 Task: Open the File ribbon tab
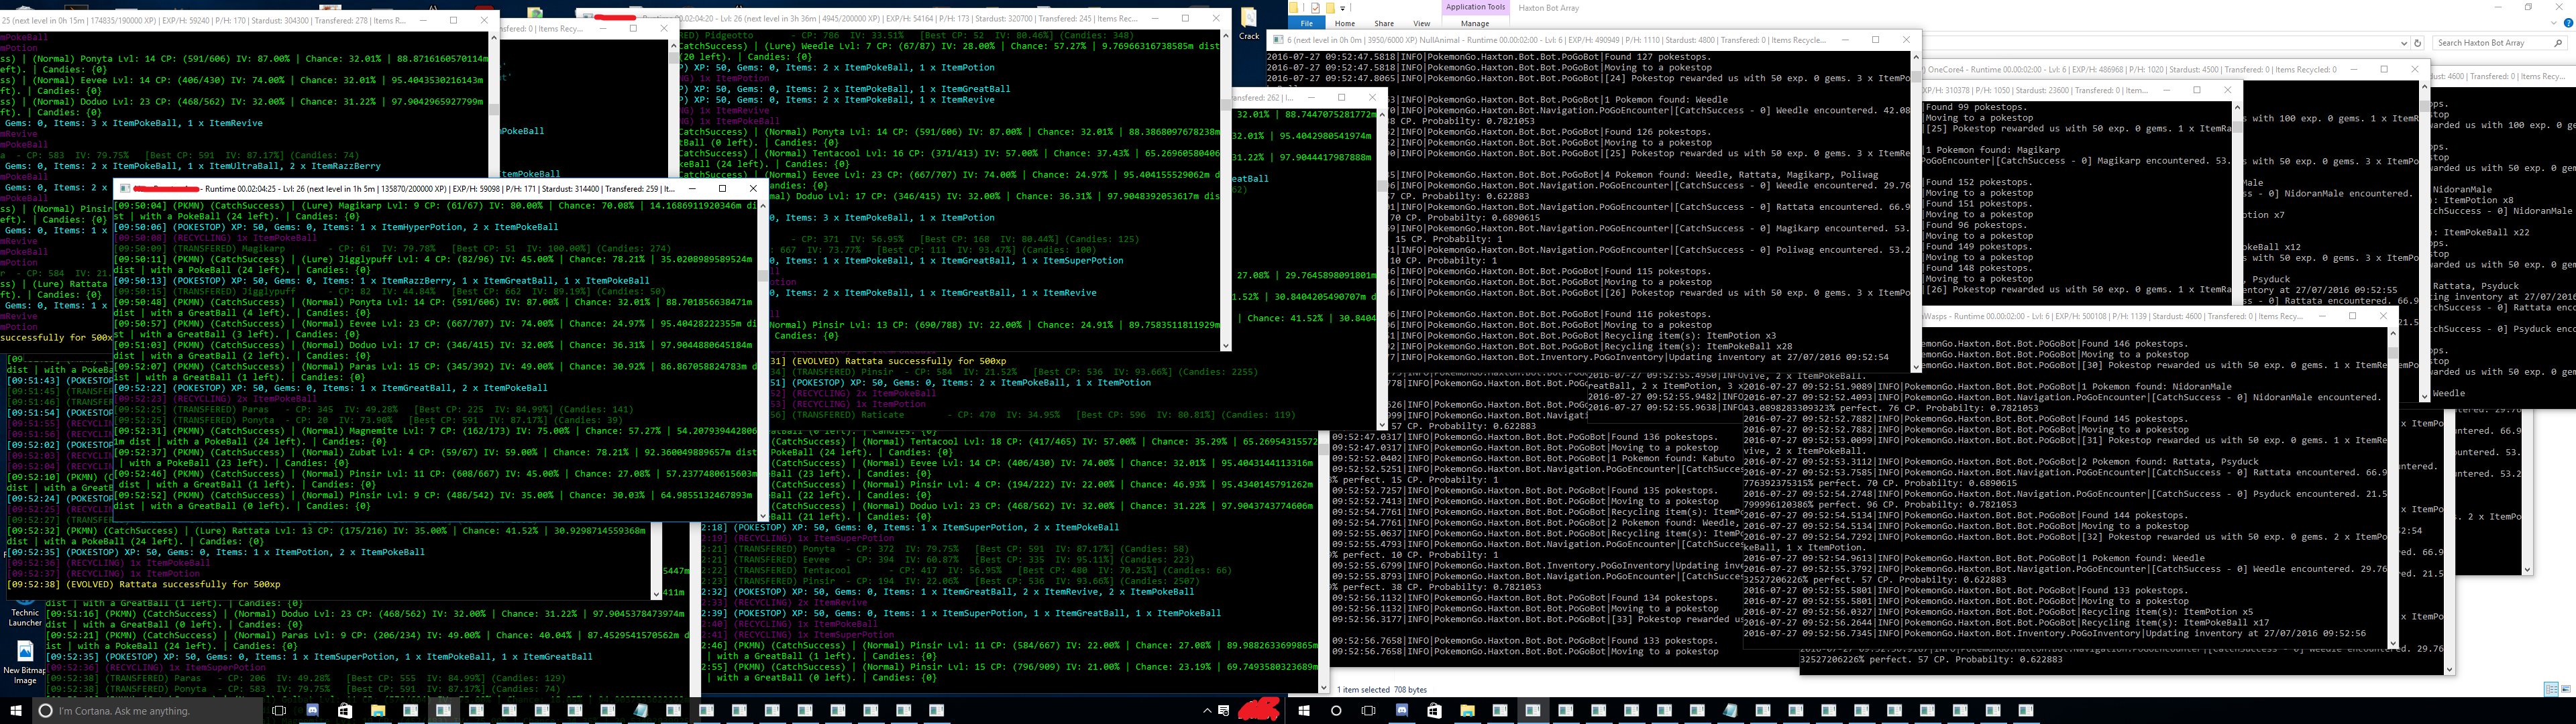(x=1306, y=23)
